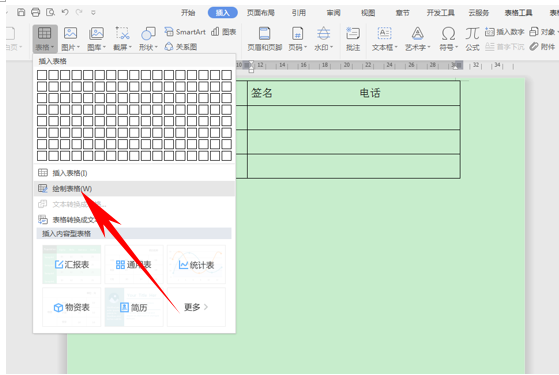
Task: Insert a 公式 formula
Action: tap(472, 38)
